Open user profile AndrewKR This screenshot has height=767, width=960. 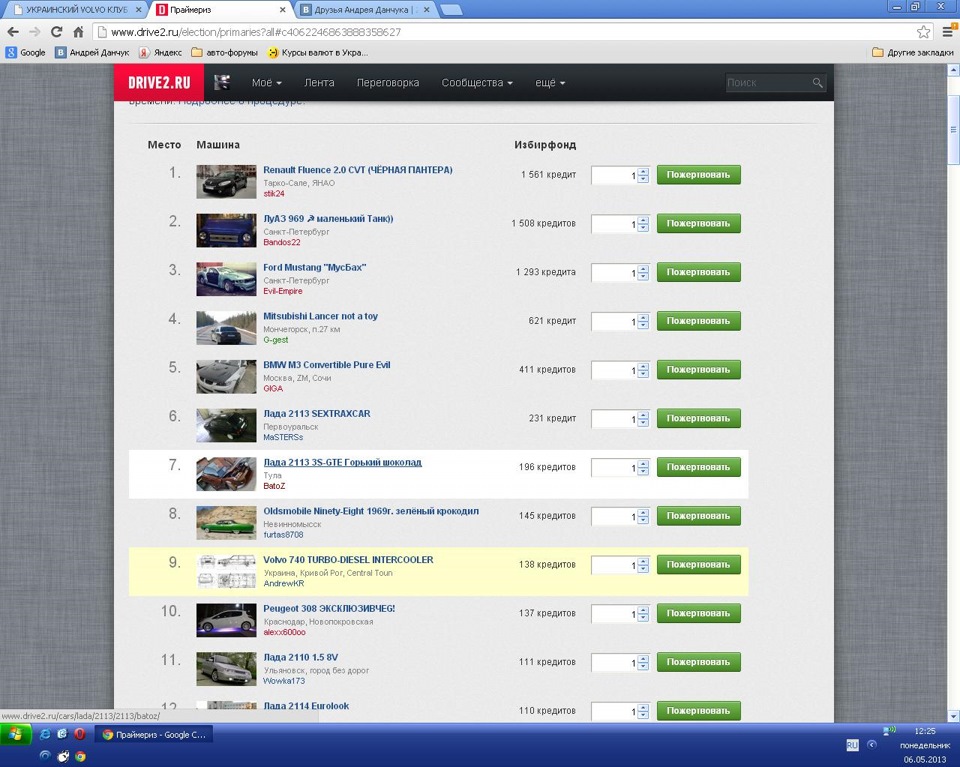click(x=283, y=583)
